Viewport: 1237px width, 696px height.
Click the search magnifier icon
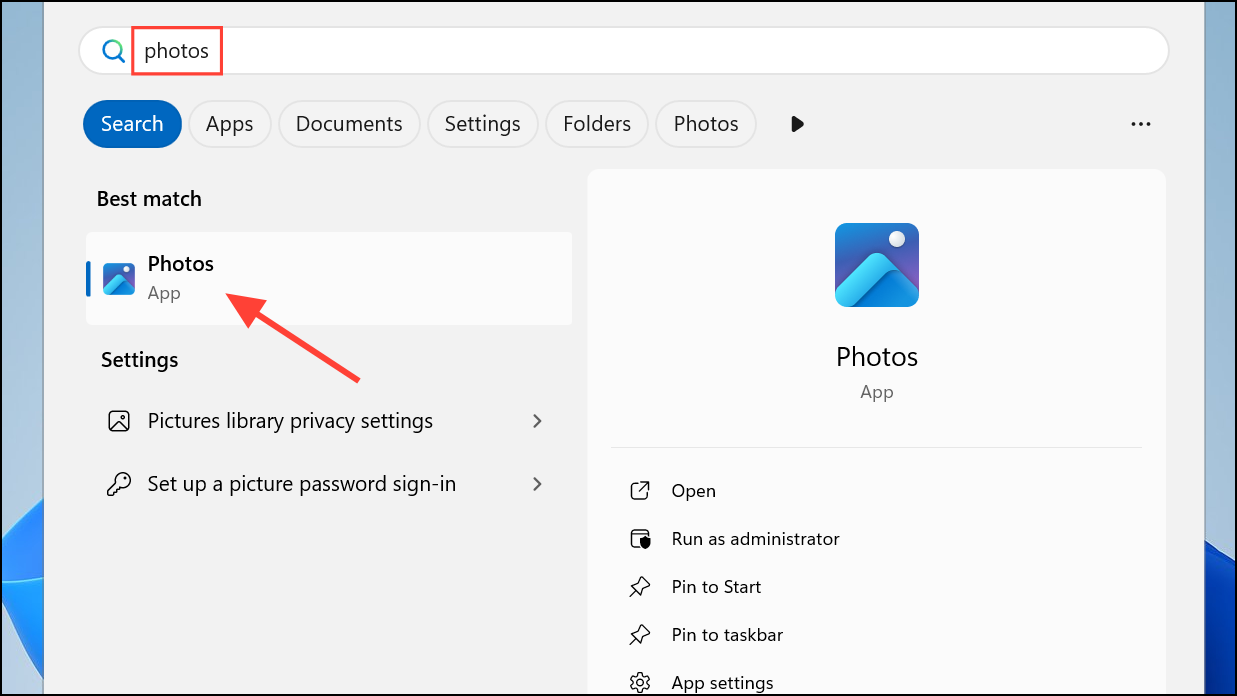point(114,51)
